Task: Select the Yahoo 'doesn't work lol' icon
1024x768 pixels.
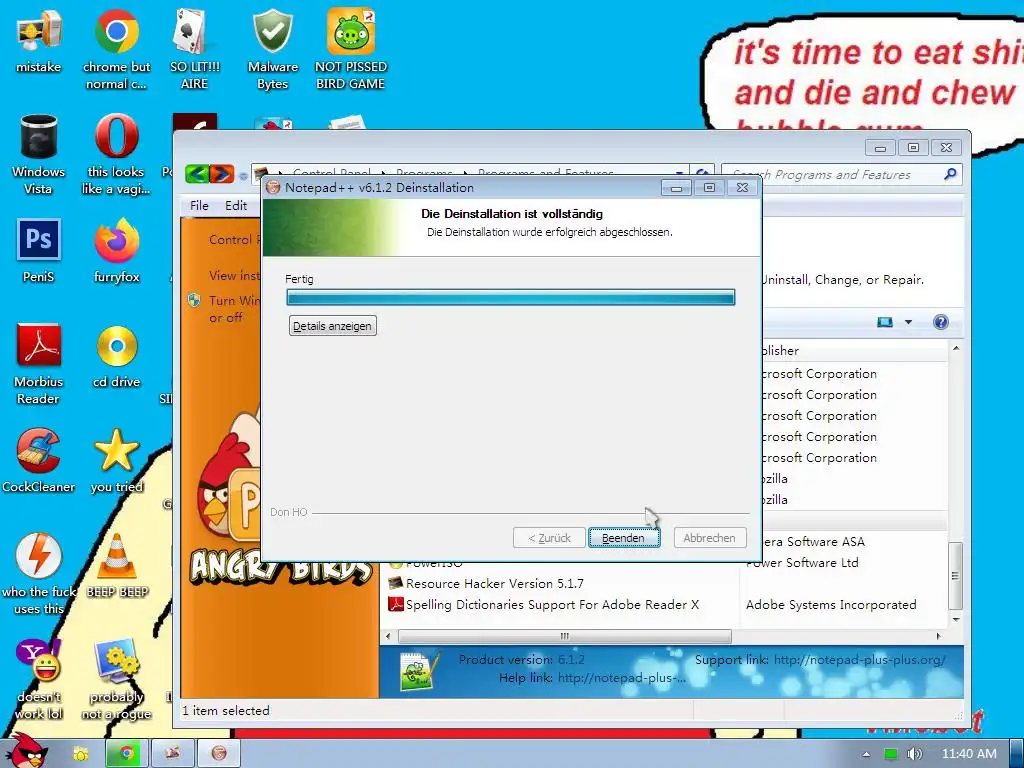Action: [39, 679]
